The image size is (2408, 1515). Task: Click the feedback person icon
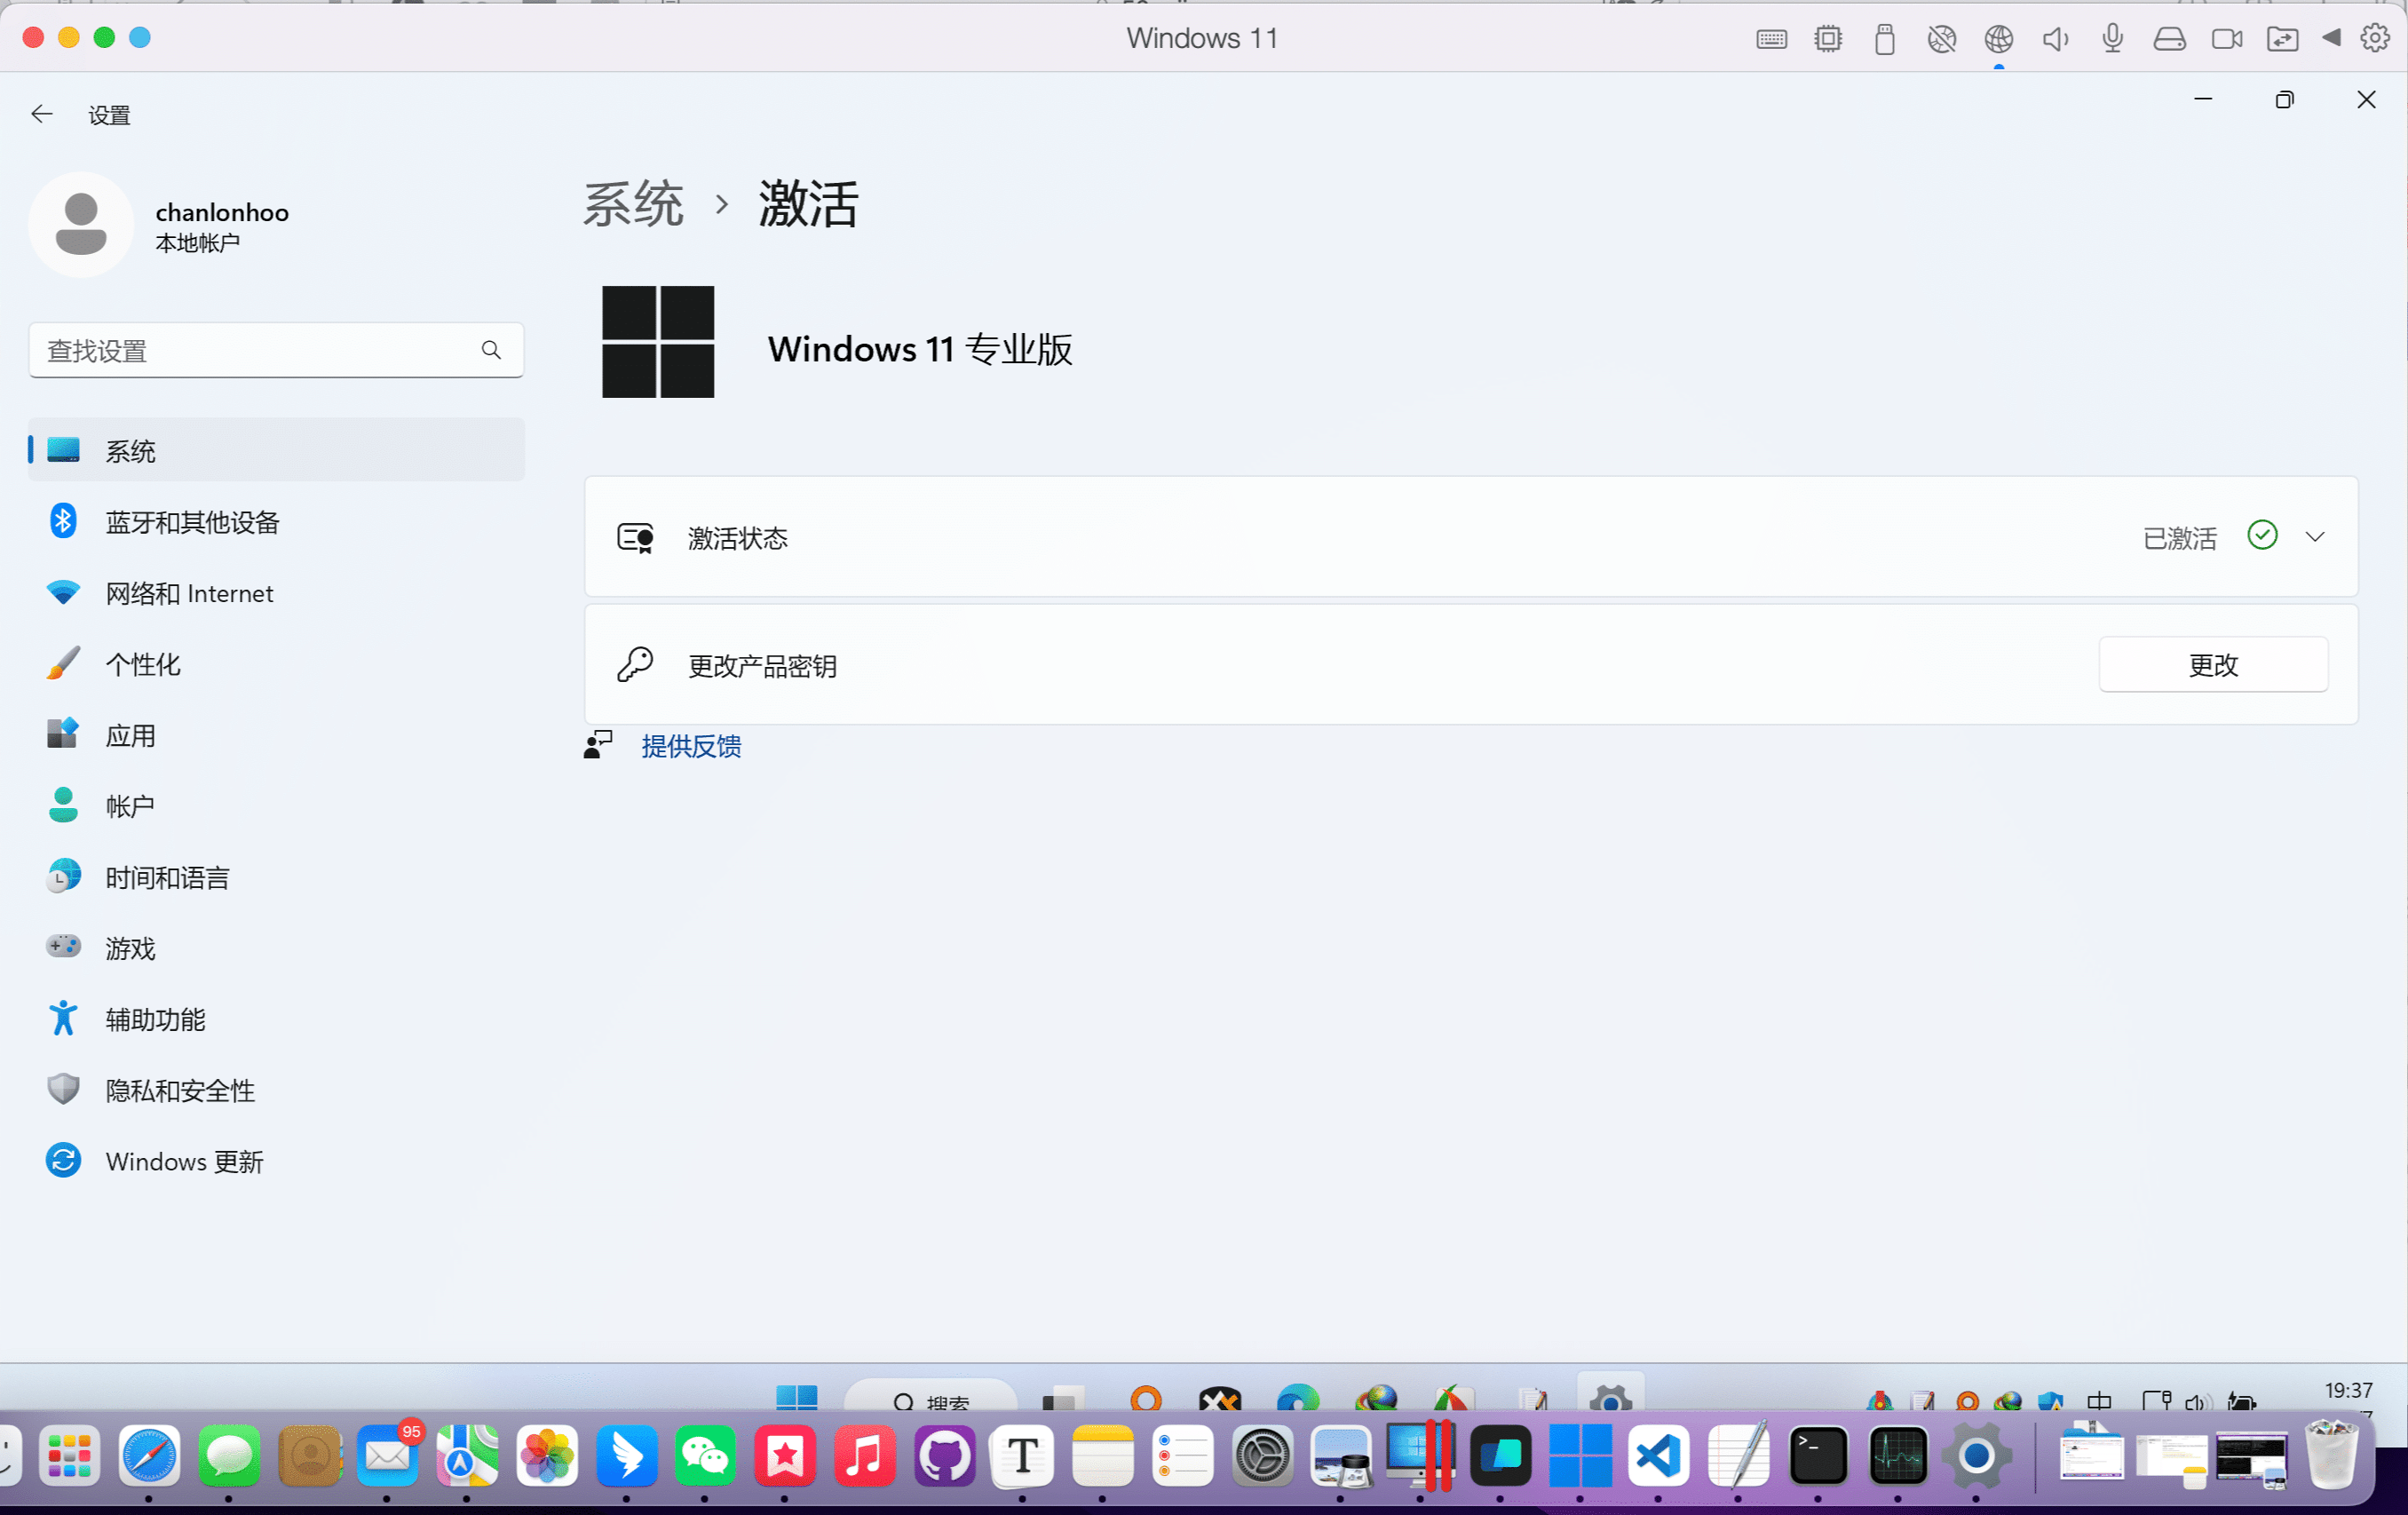click(598, 745)
